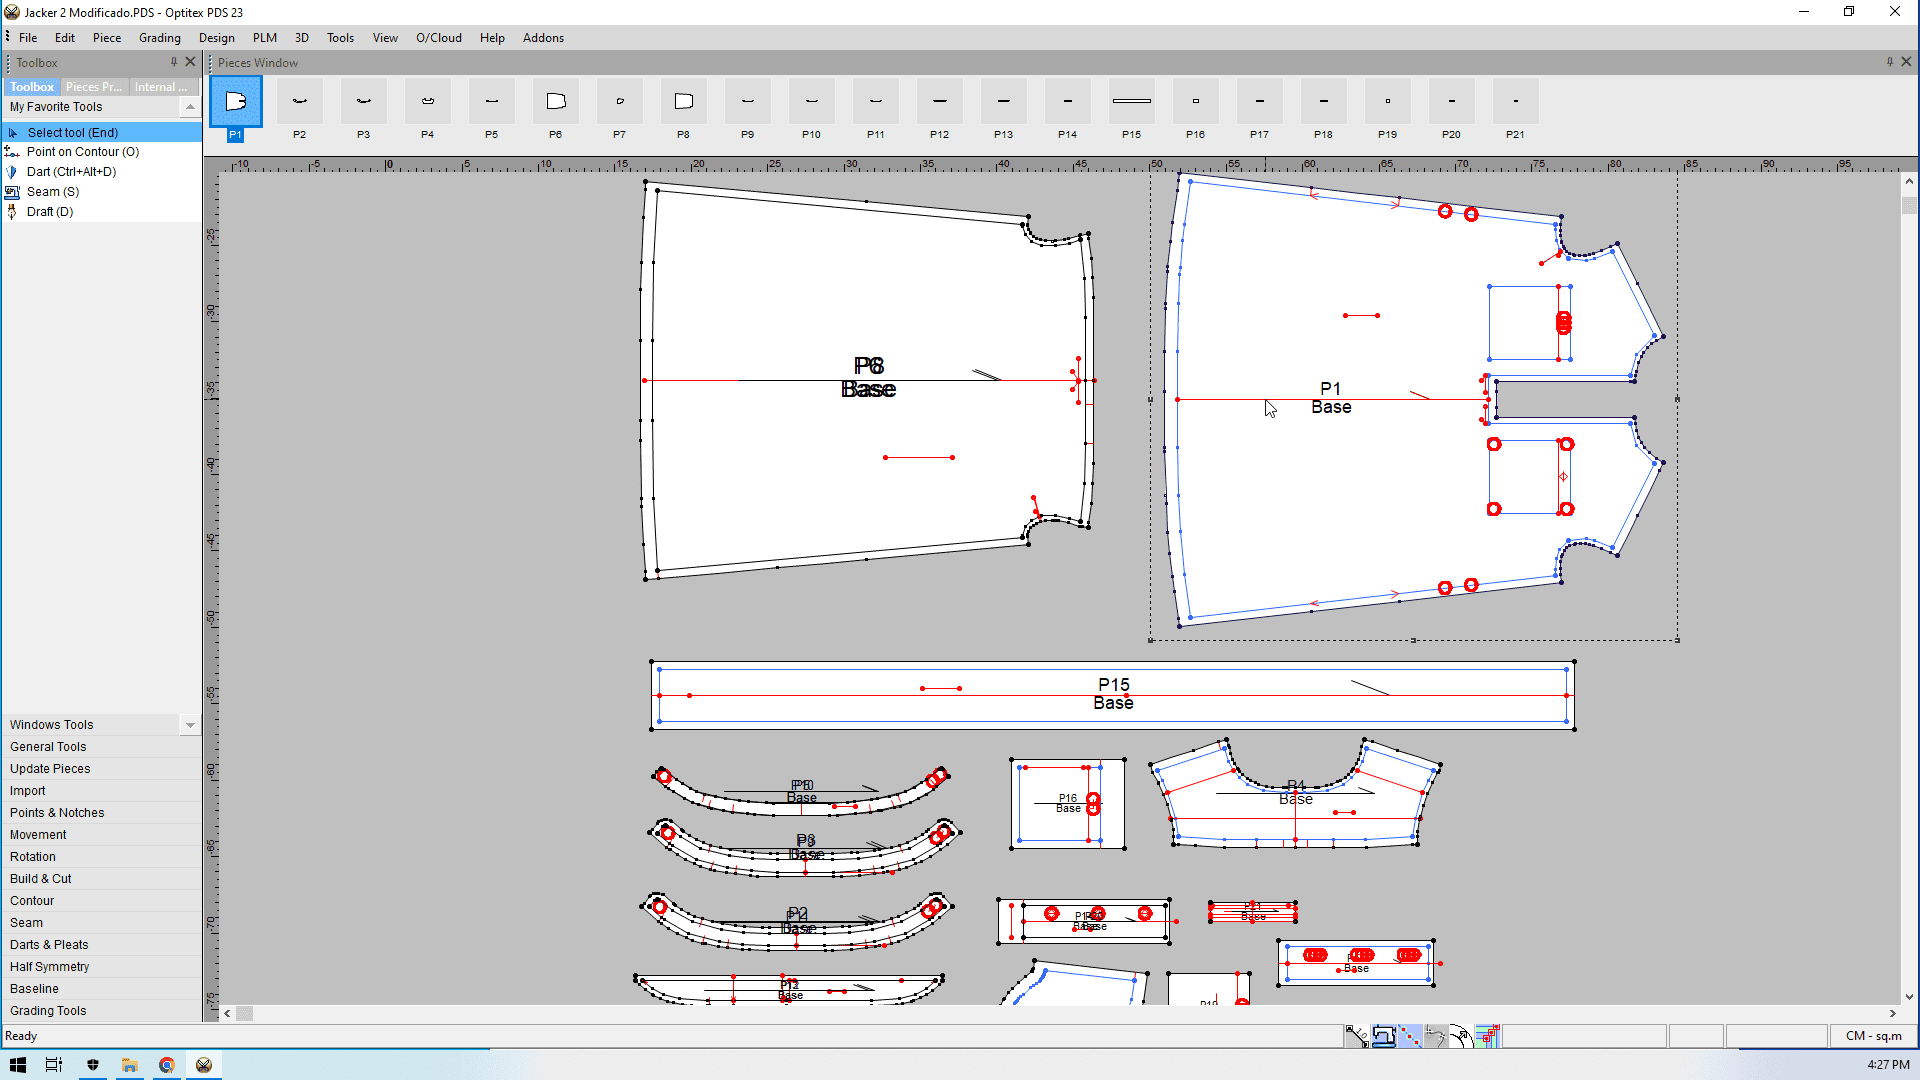1920x1080 pixels.
Task: Switch to Pieces Properties tab
Action: pos(93,87)
